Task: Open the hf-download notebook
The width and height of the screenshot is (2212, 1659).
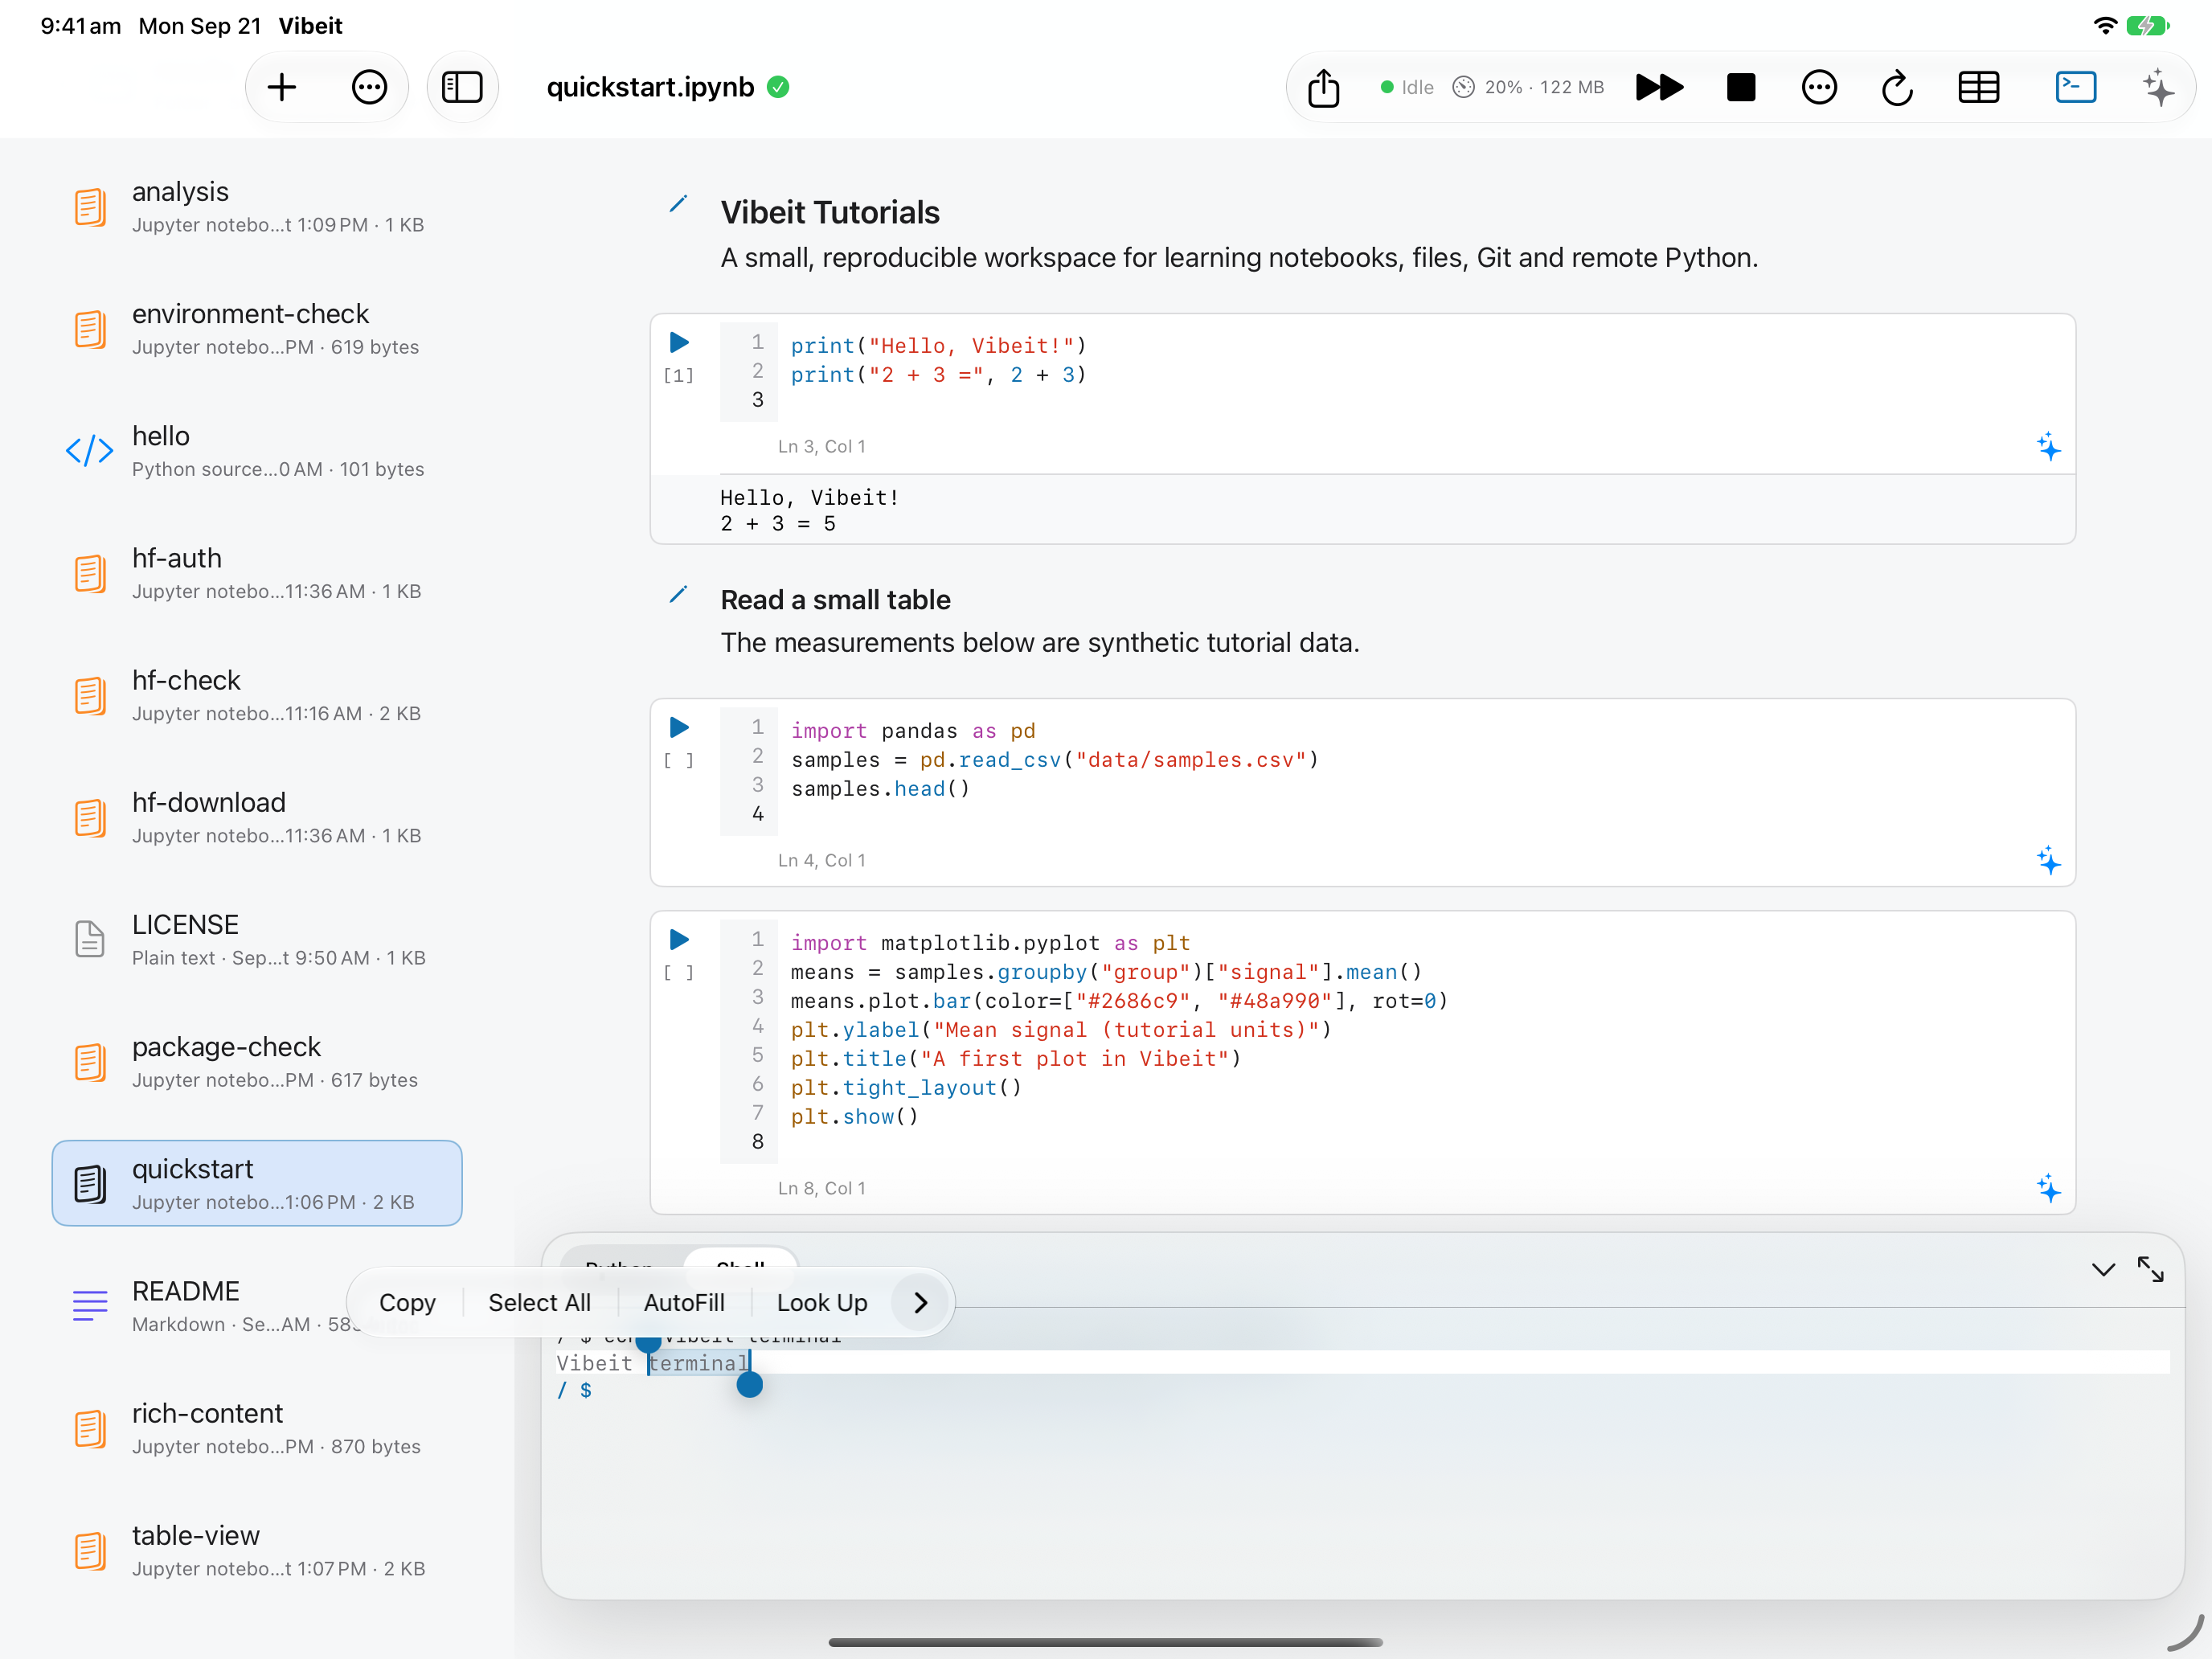Action: tap(257, 817)
